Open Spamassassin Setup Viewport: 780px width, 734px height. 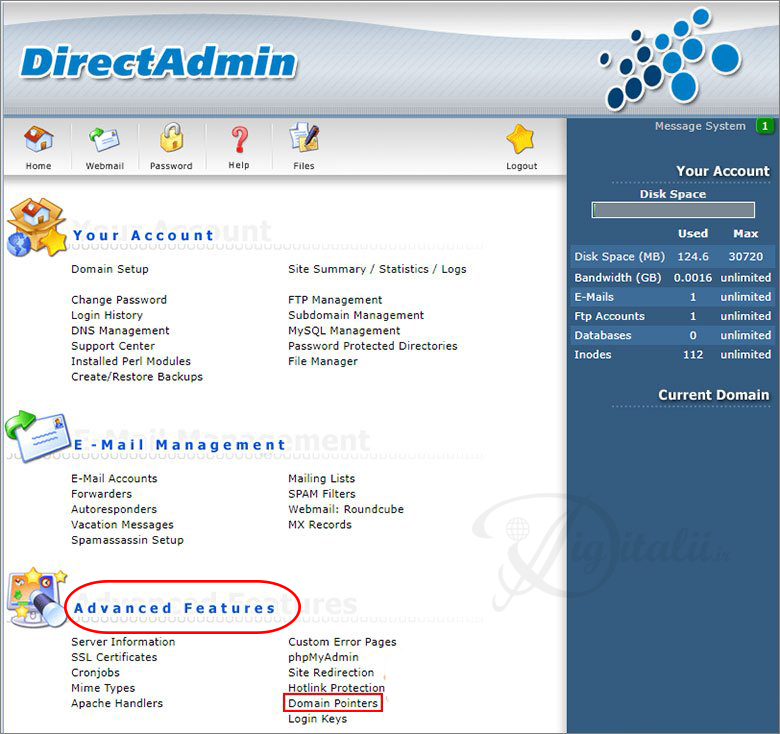click(x=127, y=540)
